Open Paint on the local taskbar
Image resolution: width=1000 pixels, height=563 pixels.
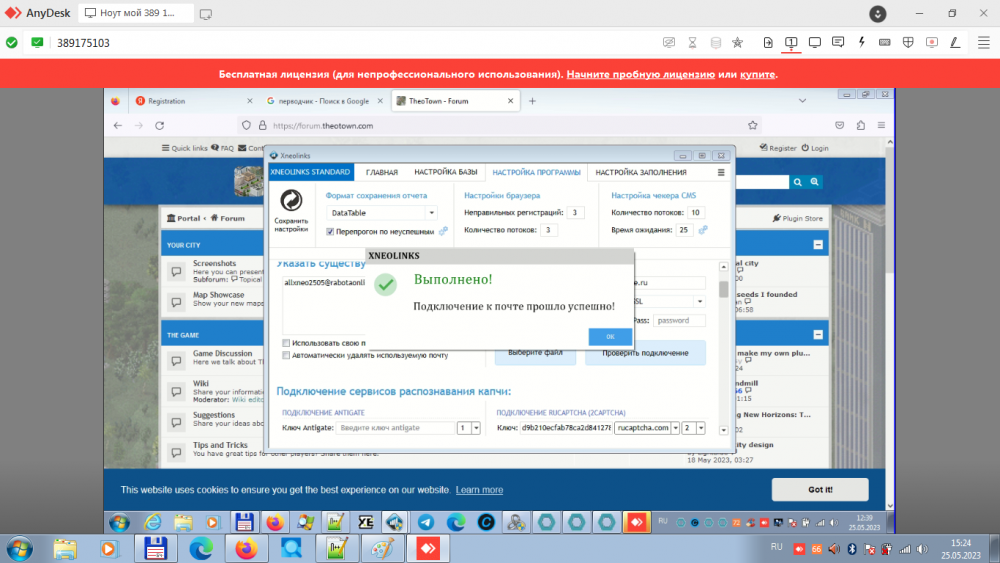(383, 548)
